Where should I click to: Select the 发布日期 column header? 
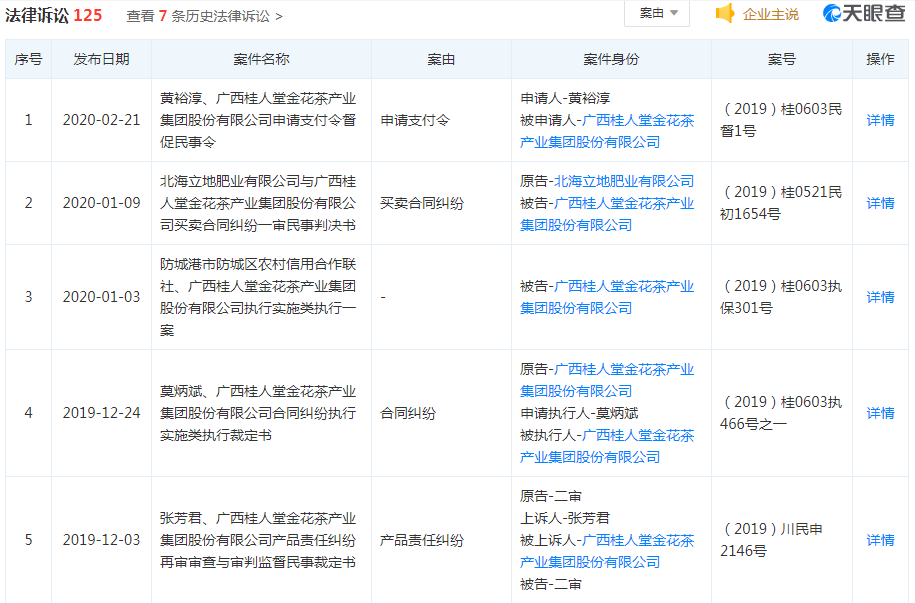[x=101, y=60]
